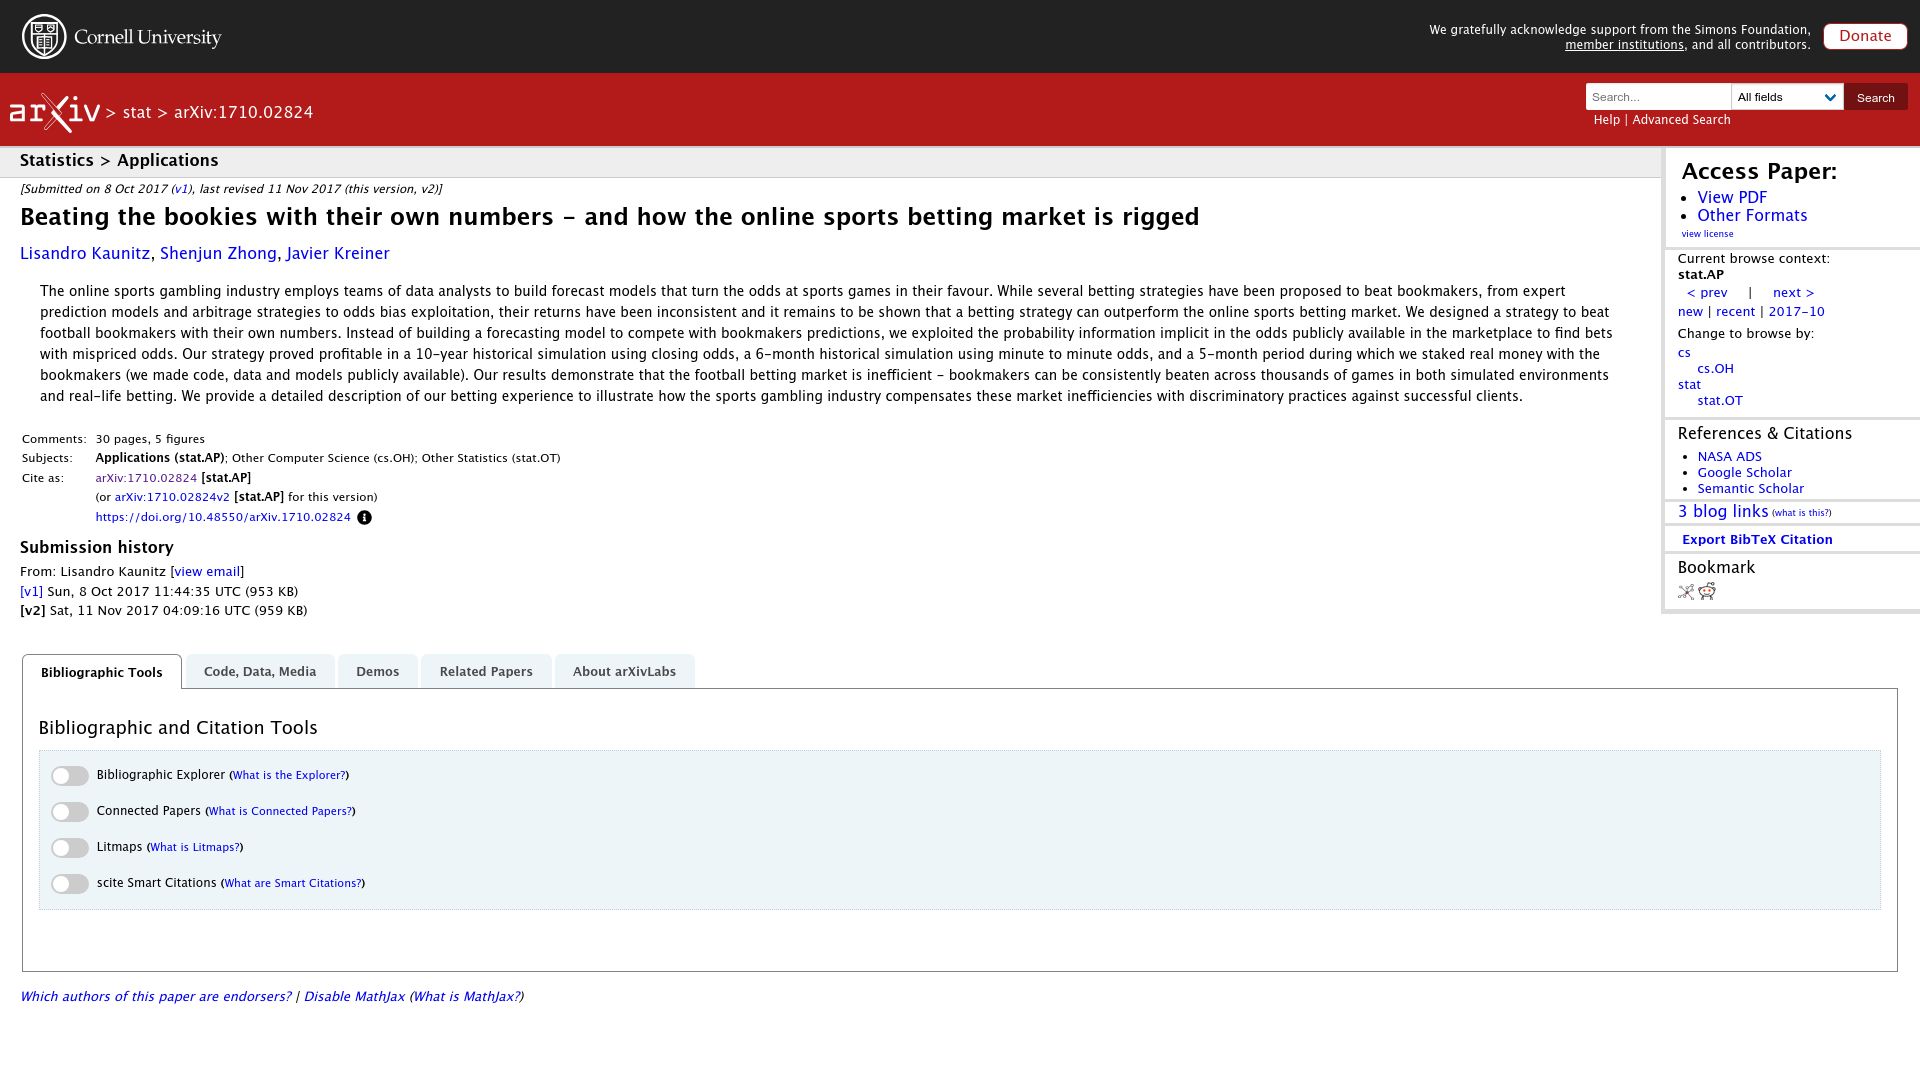Browse by cs.OH category
This screenshot has width=1920, height=1080.
click(x=1715, y=369)
